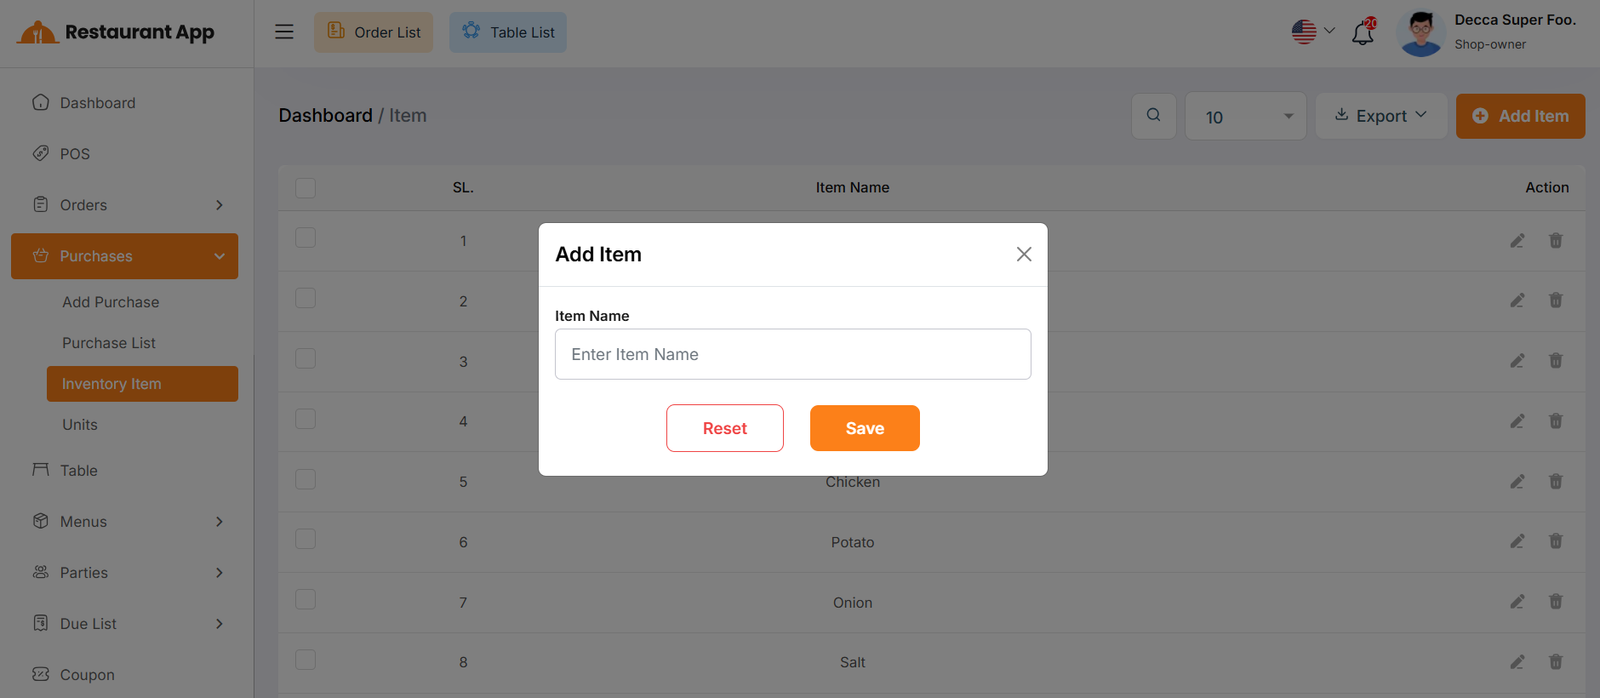Click the user profile avatar
The height and width of the screenshot is (698, 1600).
click(1420, 33)
